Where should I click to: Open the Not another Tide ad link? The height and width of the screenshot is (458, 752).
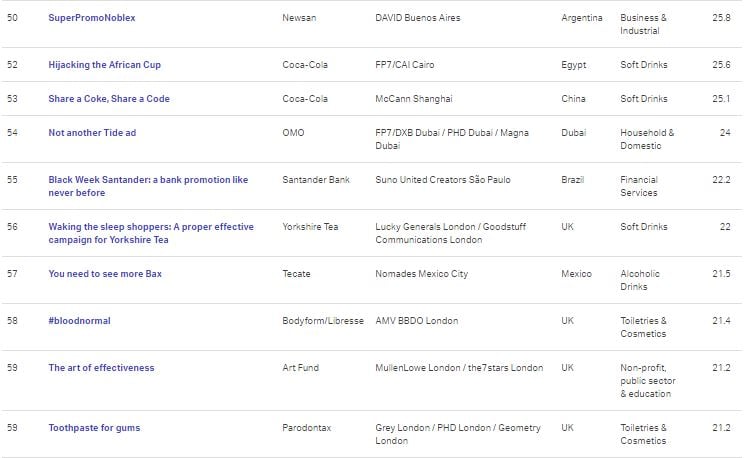coord(92,133)
